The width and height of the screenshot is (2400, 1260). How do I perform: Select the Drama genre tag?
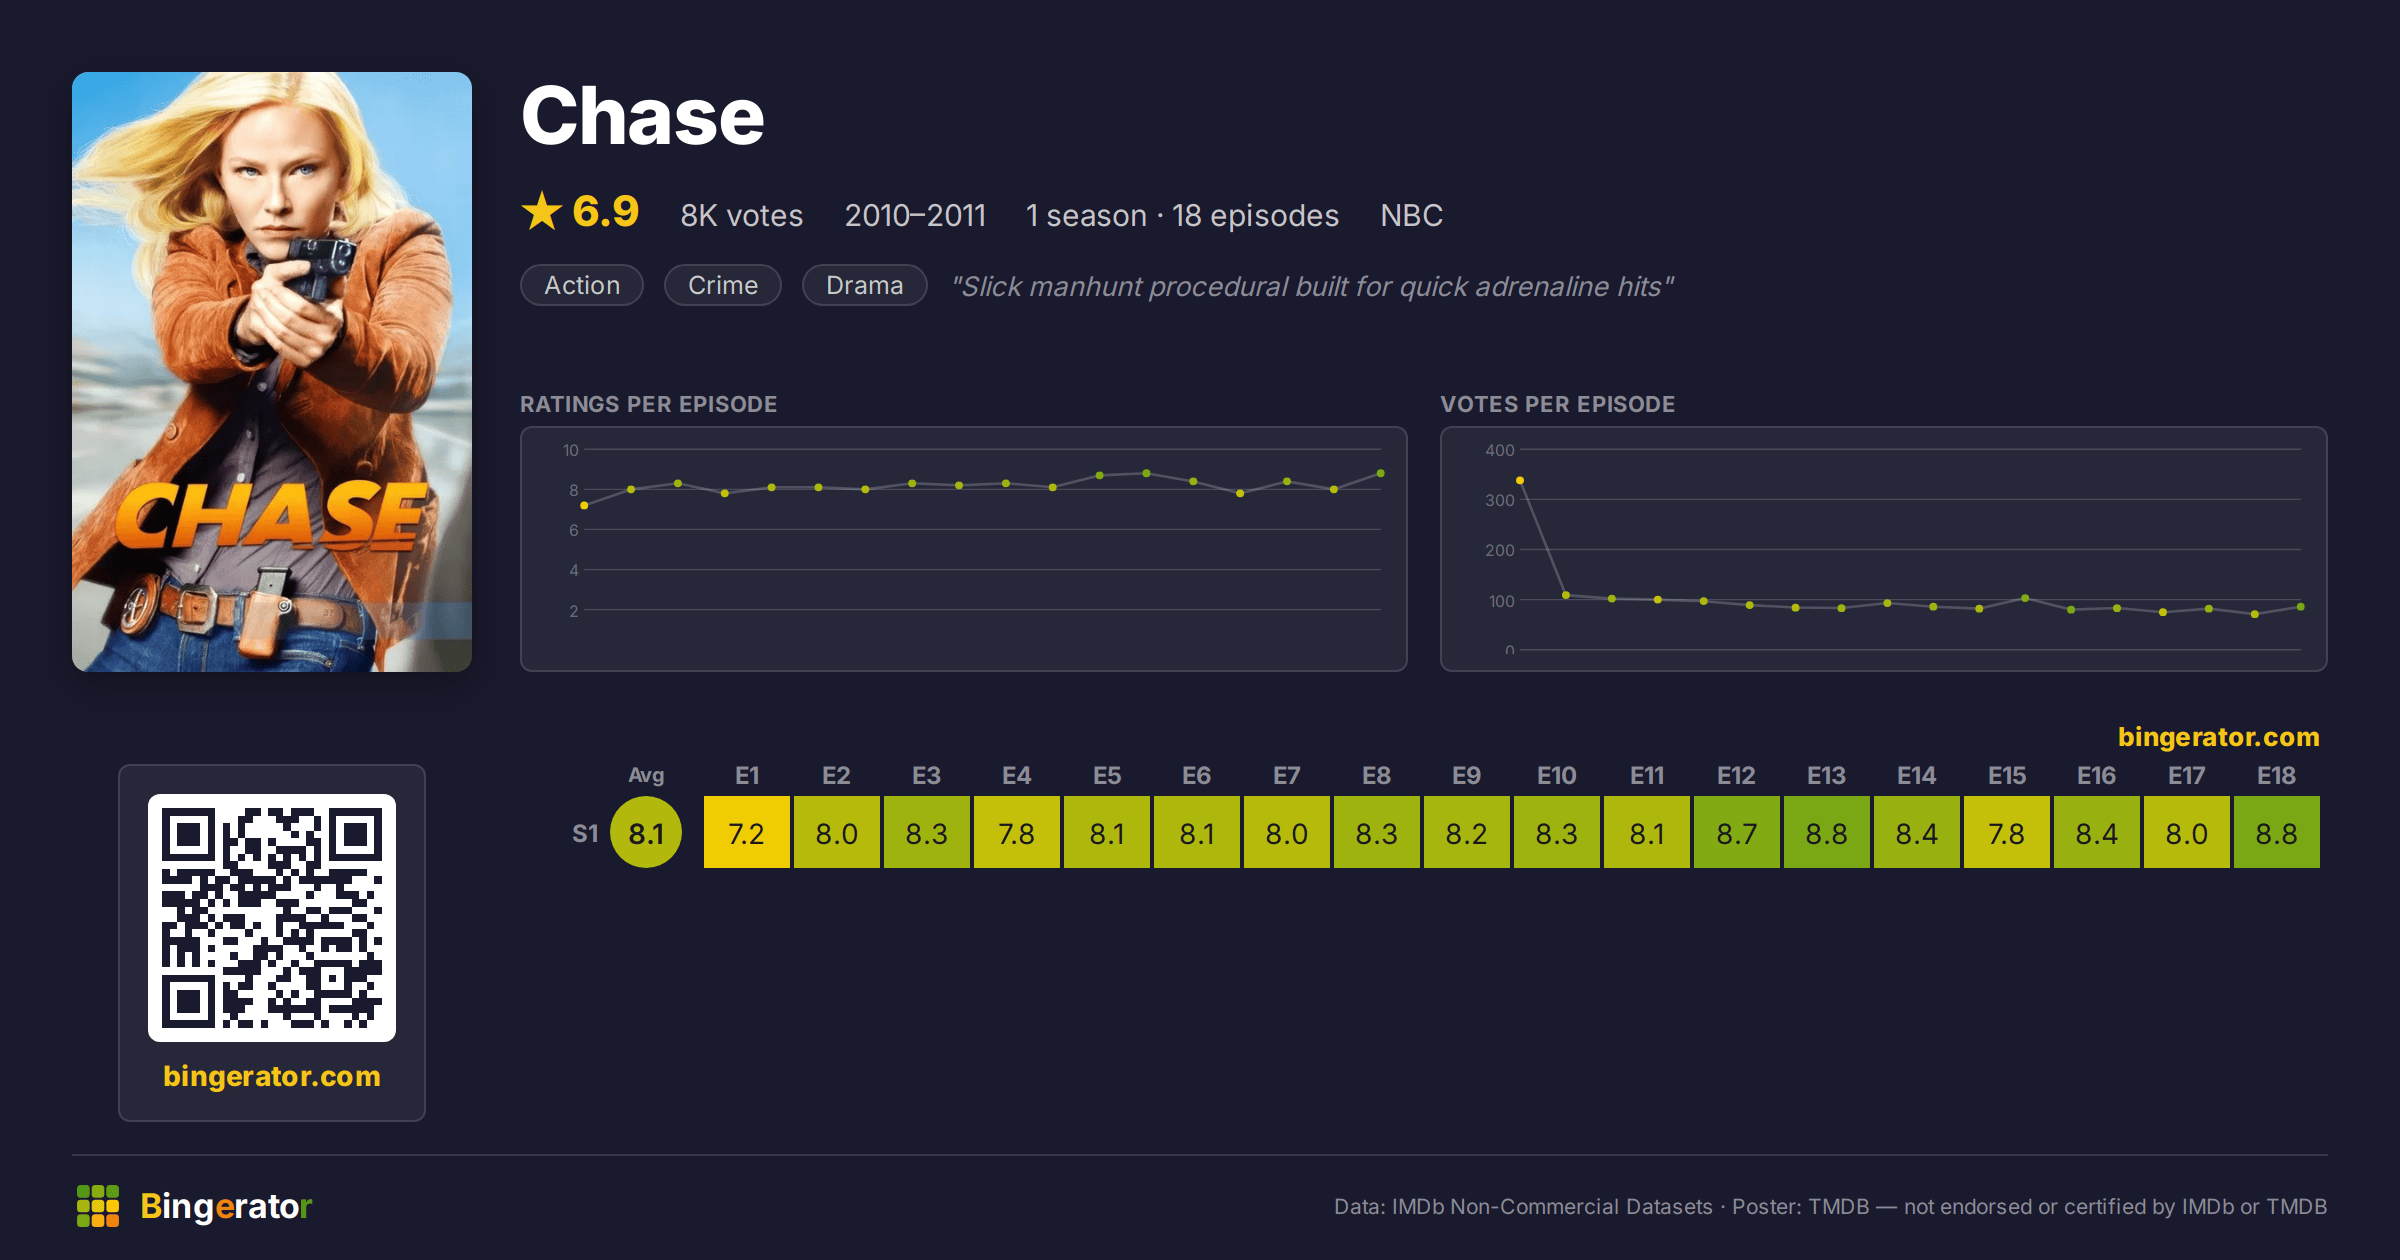point(865,285)
